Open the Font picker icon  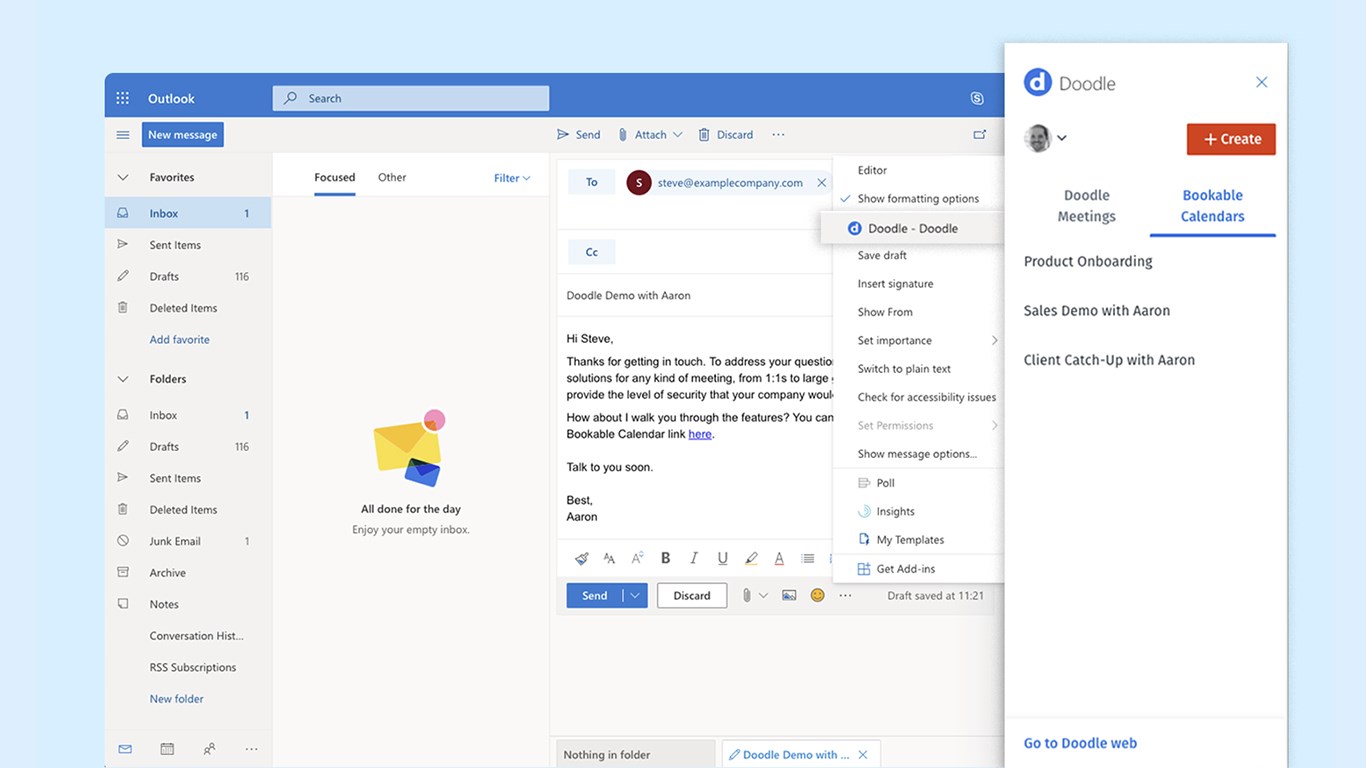609,559
